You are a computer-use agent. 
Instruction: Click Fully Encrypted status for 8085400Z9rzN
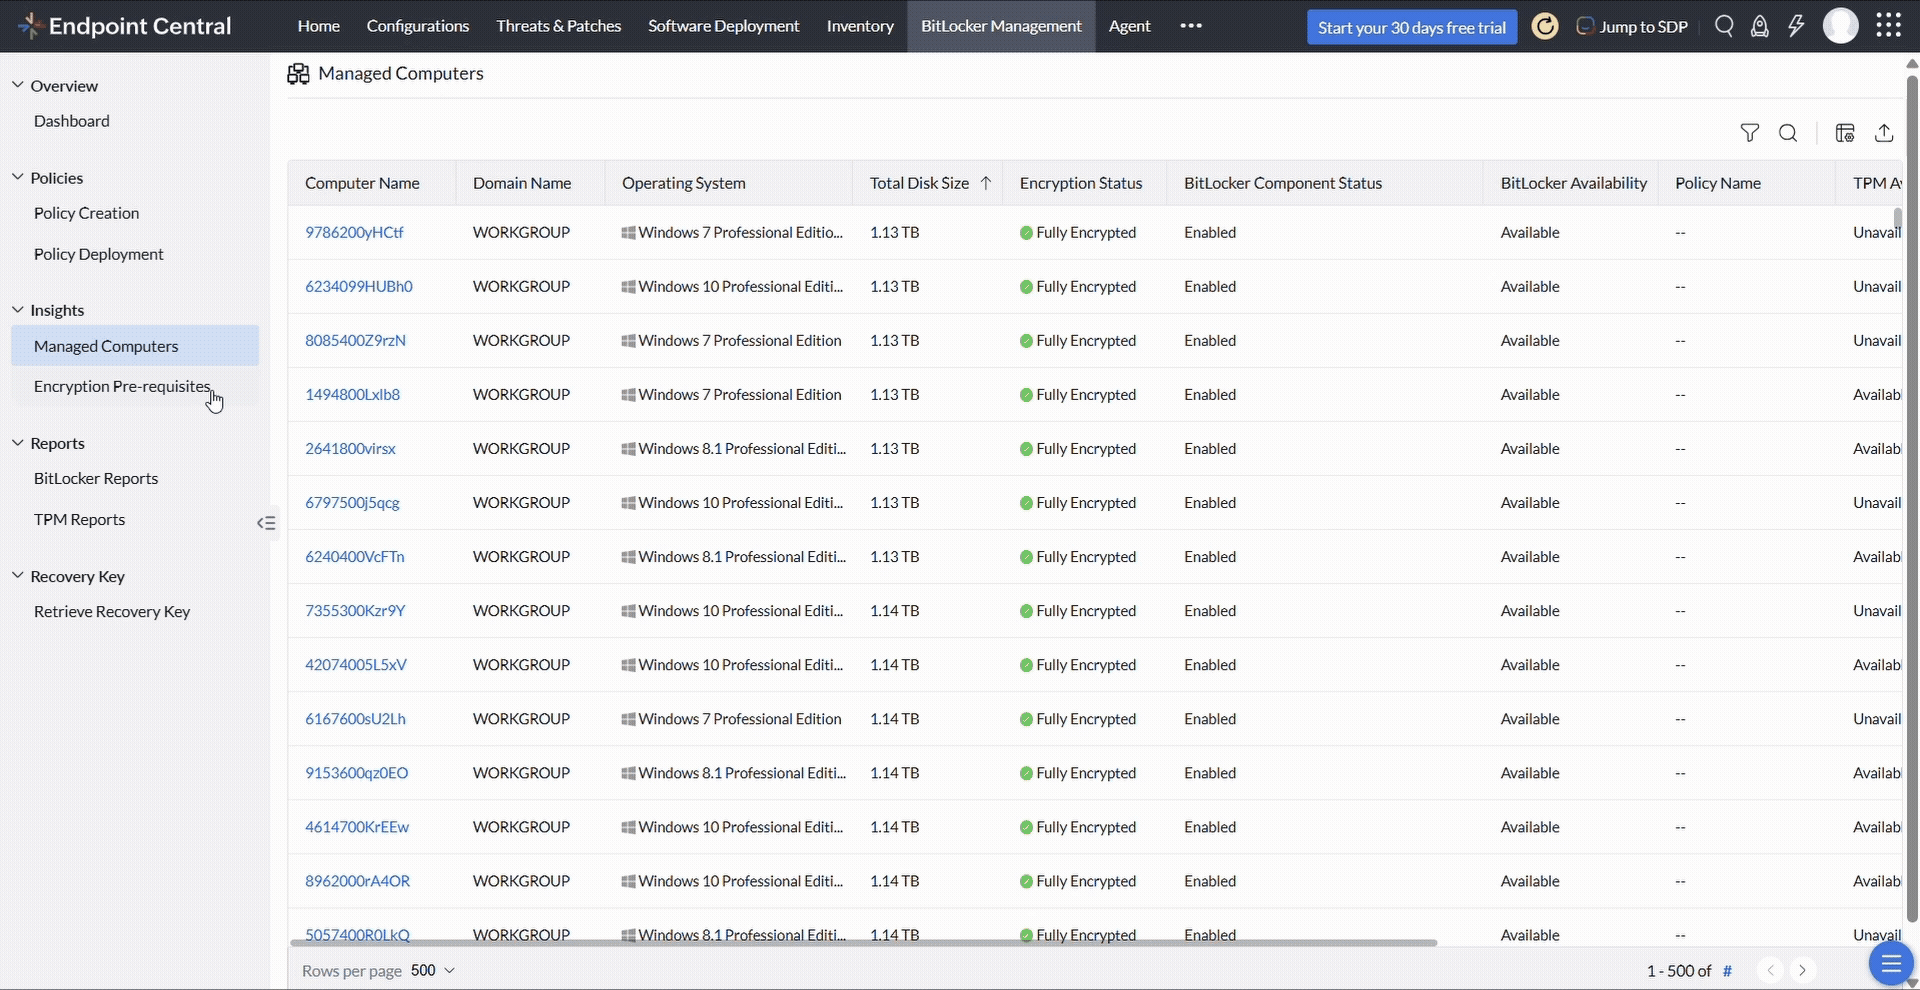pos(1078,340)
